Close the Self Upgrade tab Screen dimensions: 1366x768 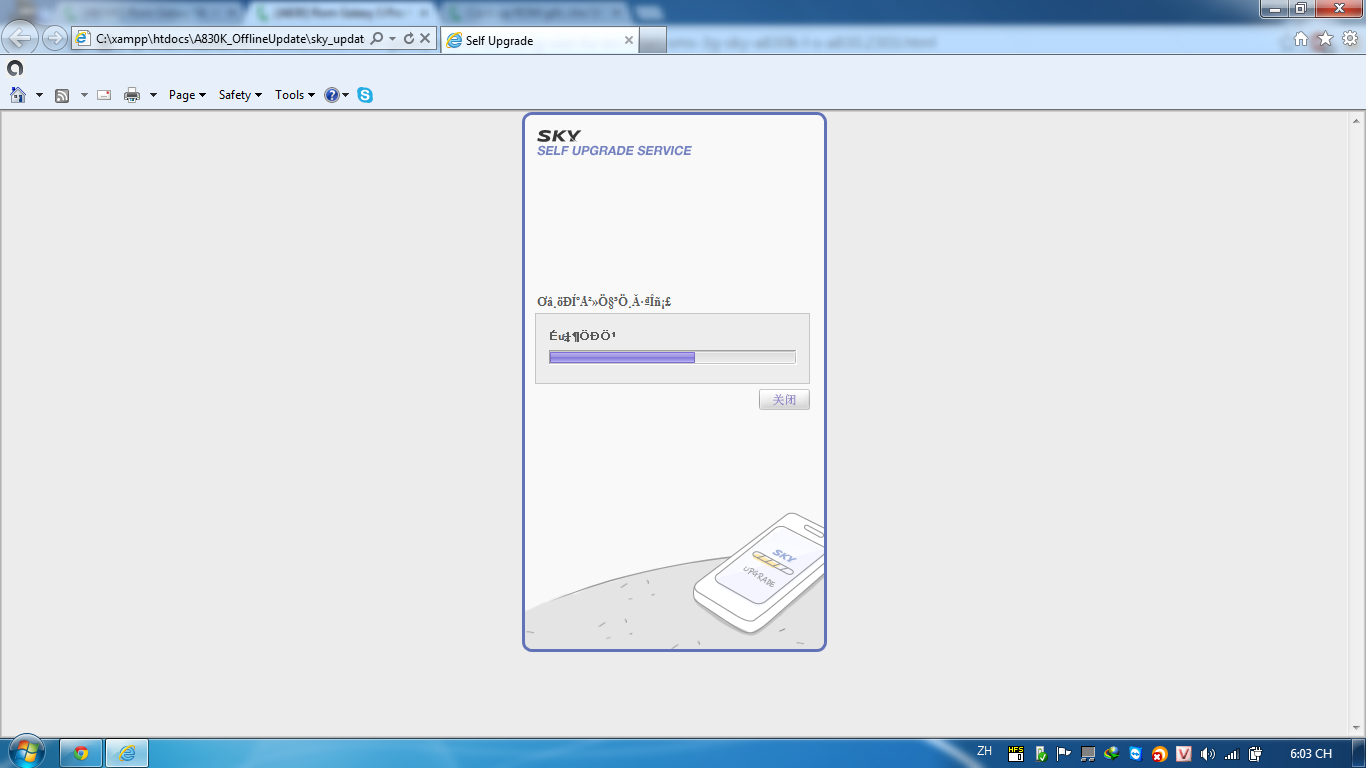pos(628,40)
